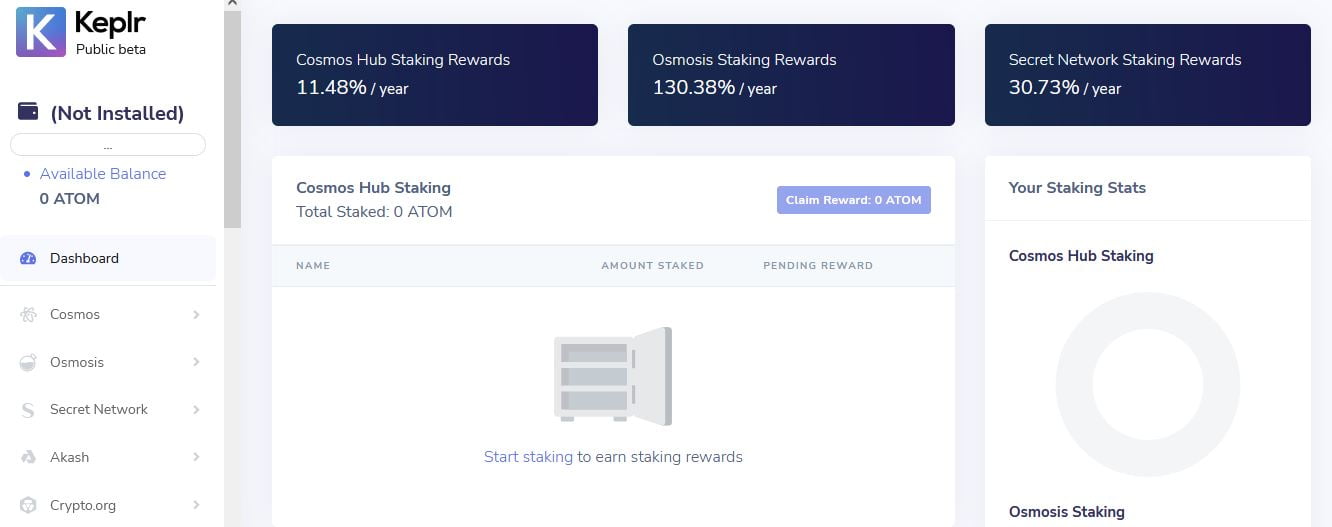Click the Cosmos atom icon
The width and height of the screenshot is (1332, 527).
pyautogui.click(x=29, y=315)
